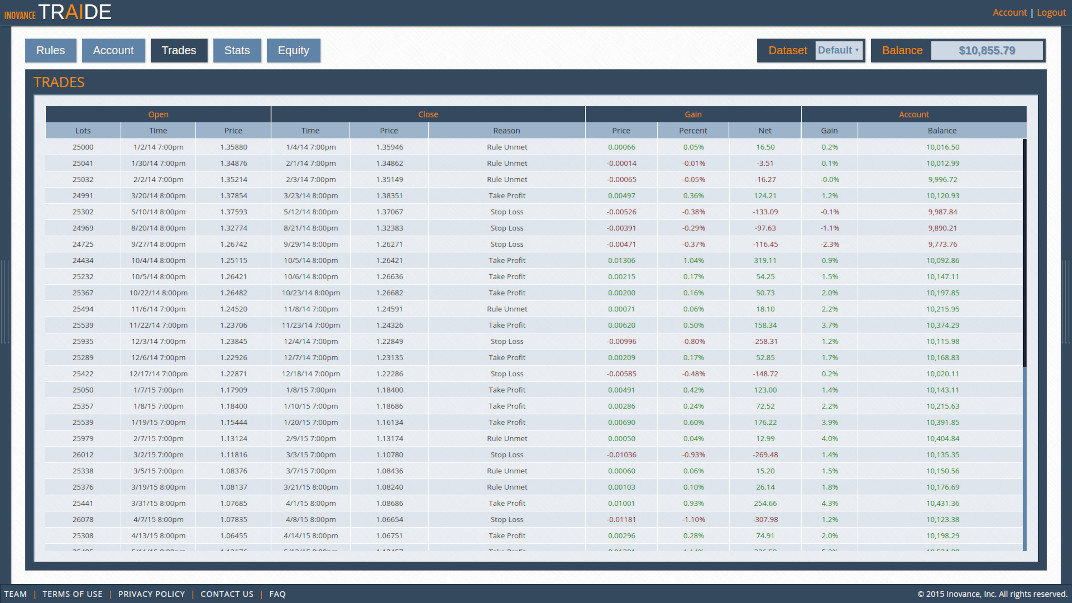This screenshot has height=603, width=1072.
Task: Open the Equity tab
Action: [x=293, y=50]
